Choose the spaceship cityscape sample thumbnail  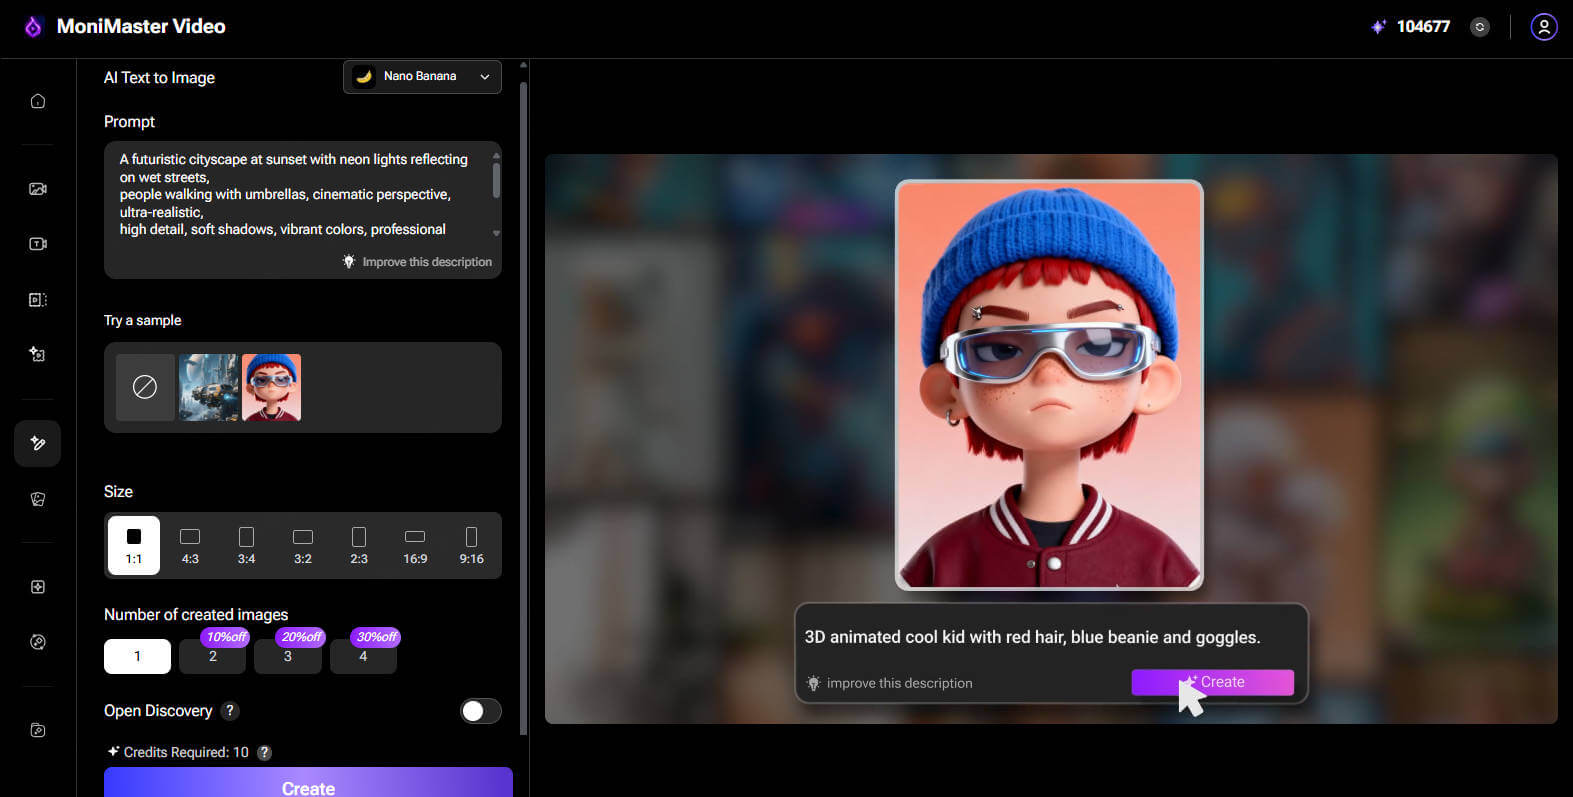click(208, 387)
